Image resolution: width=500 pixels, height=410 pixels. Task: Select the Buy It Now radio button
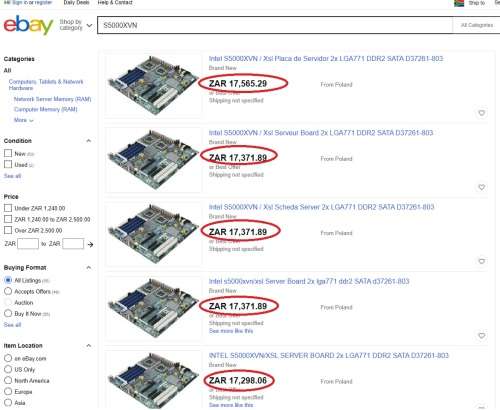click(x=8, y=313)
